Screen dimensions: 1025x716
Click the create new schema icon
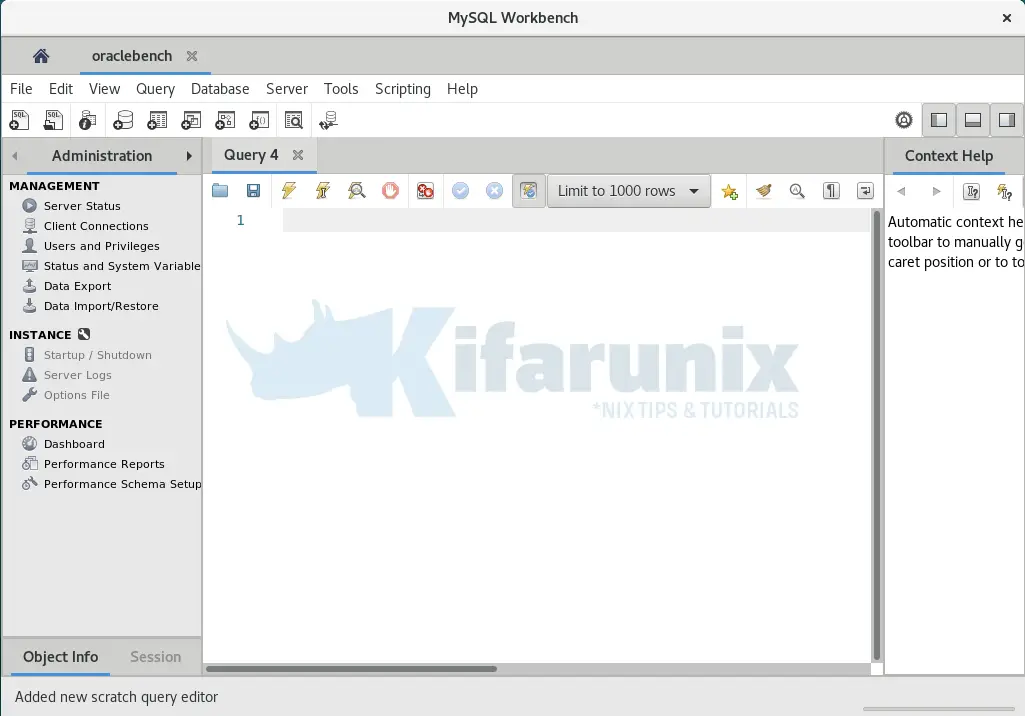tap(123, 121)
